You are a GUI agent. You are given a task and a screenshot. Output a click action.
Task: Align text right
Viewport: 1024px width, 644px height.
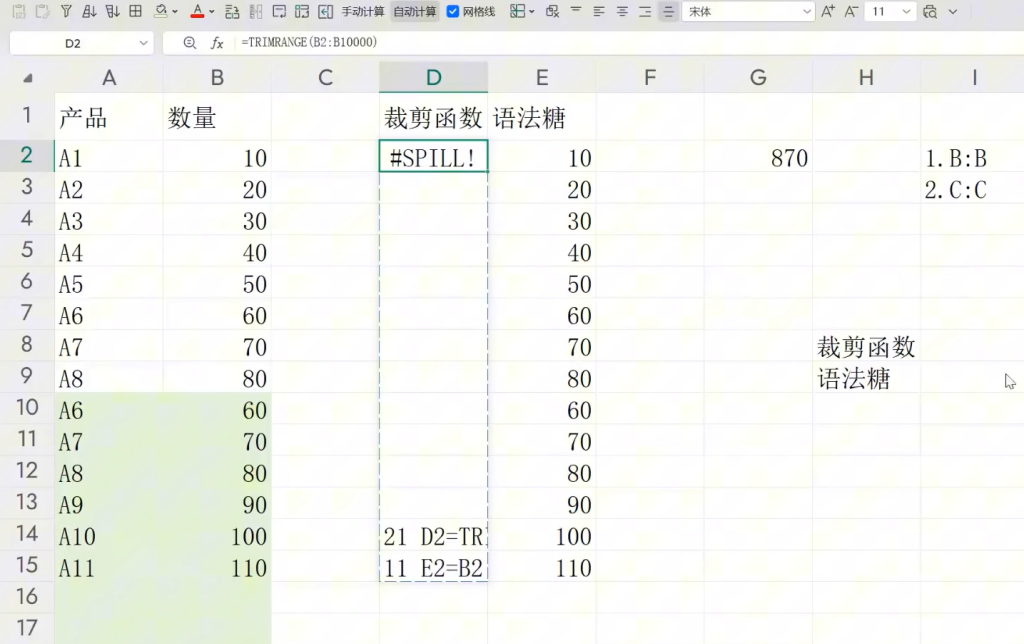pyautogui.click(x=645, y=11)
